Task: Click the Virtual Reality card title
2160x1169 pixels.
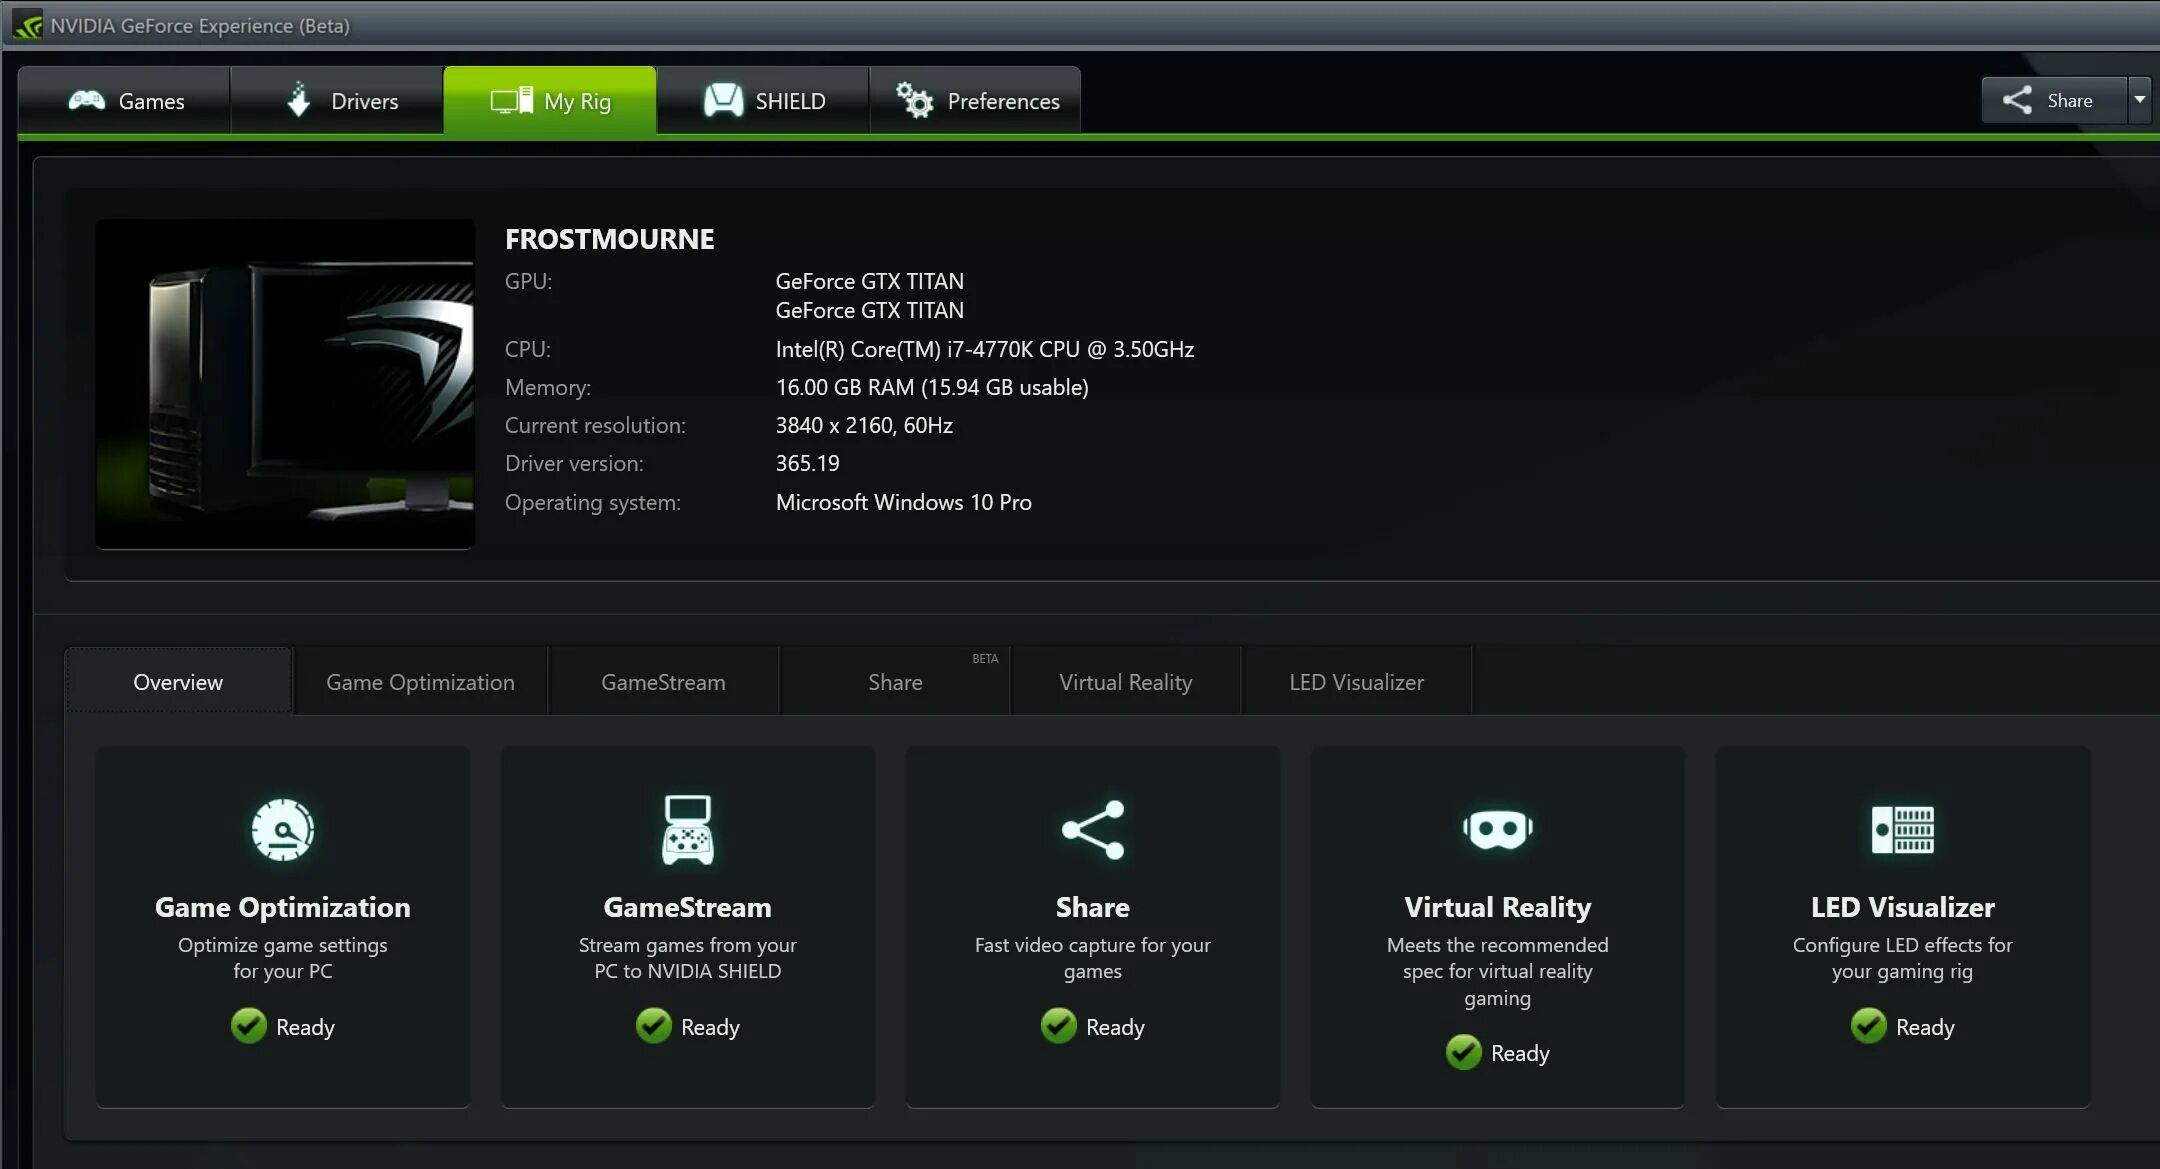Action: coord(1497,907)
